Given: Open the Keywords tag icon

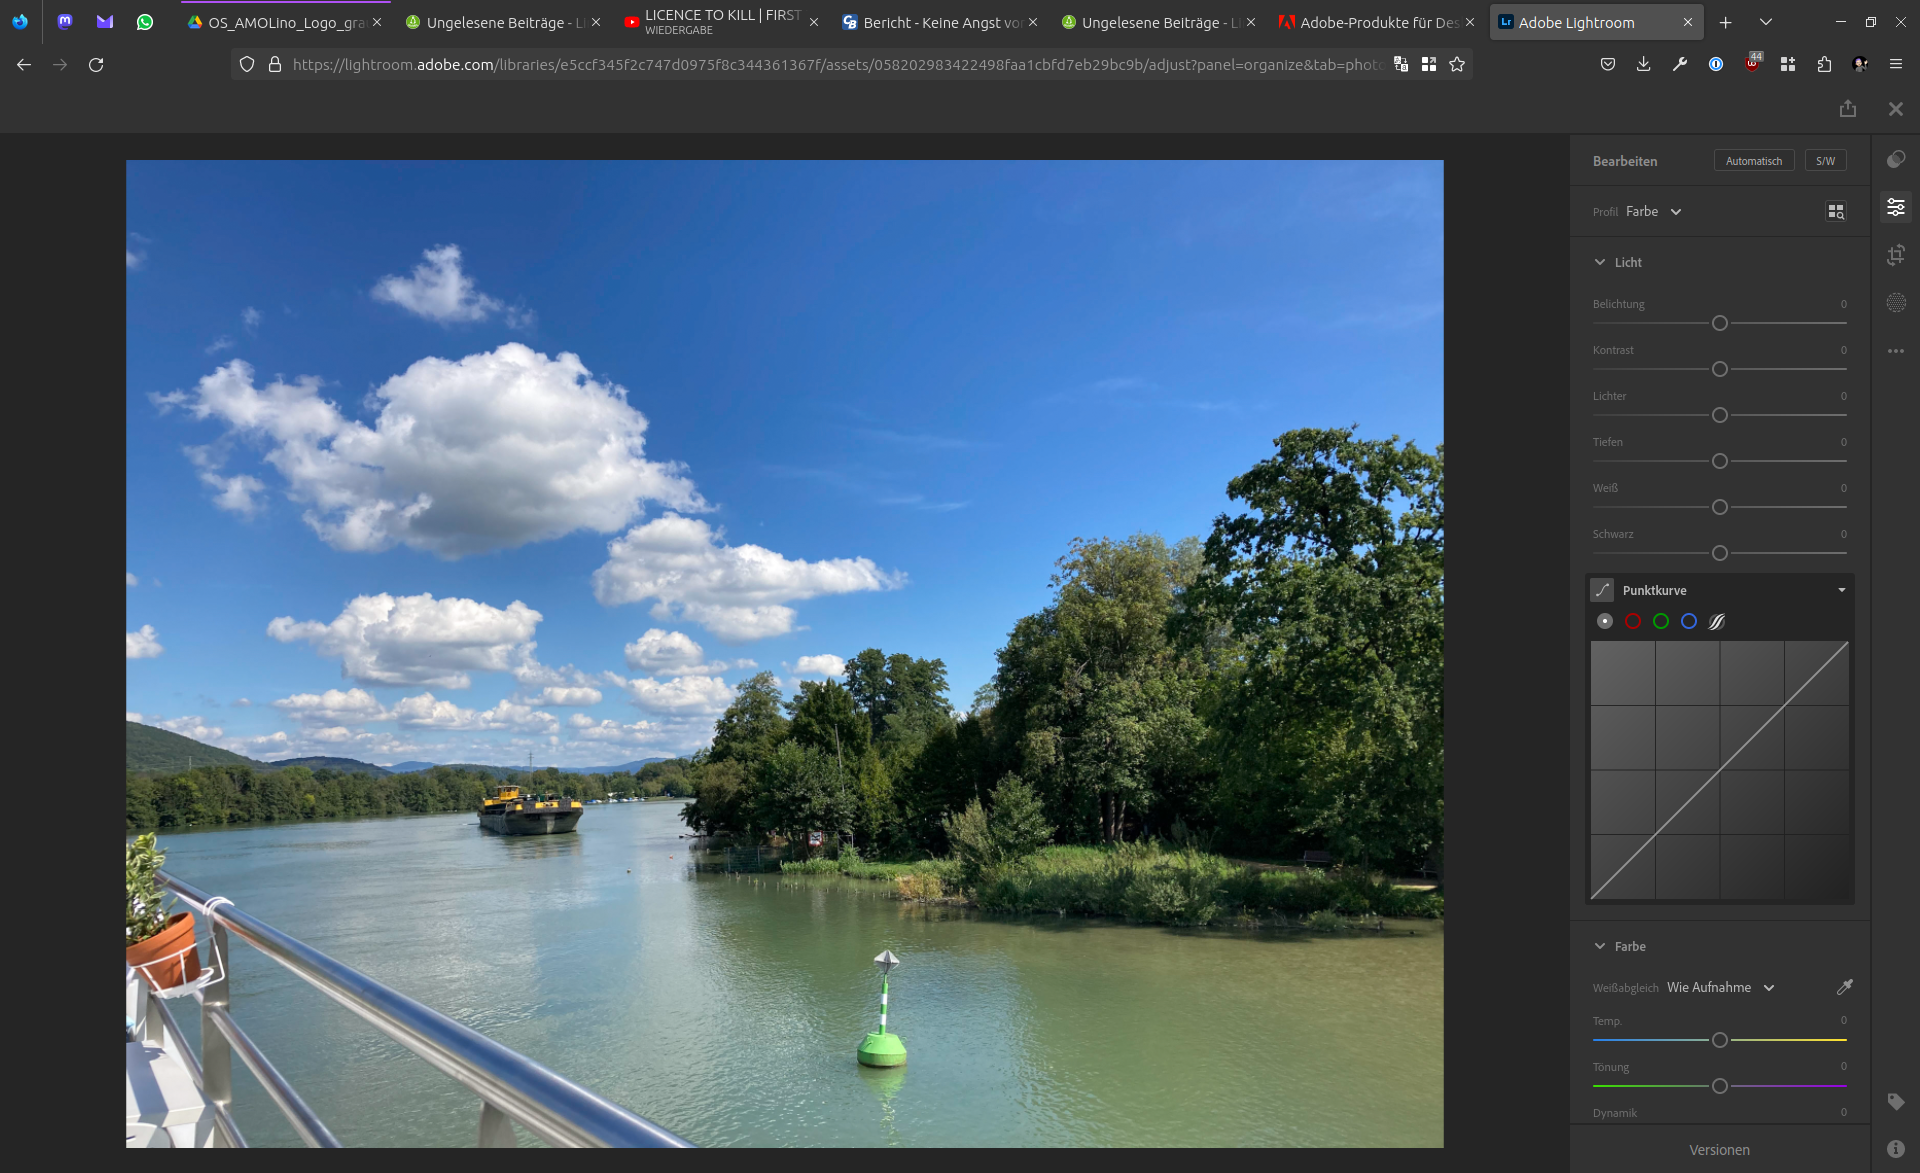Looking at the screenshot, I should coord(1896,1101).
